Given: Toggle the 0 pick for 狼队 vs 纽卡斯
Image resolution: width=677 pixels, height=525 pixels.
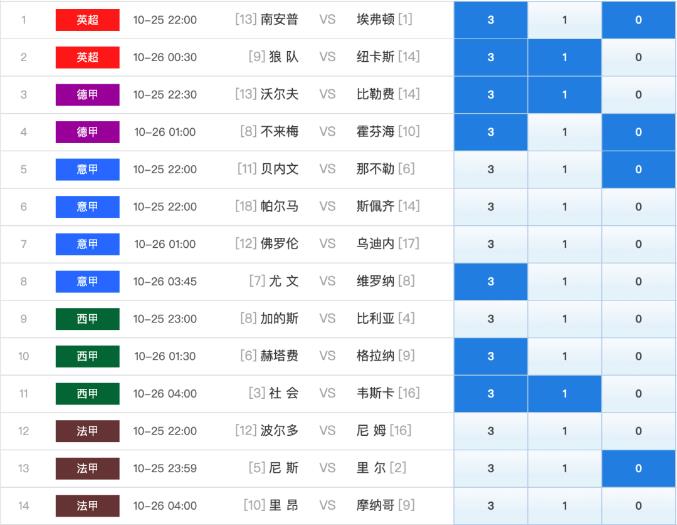Looking at the screenshot, I should (638, 57).
